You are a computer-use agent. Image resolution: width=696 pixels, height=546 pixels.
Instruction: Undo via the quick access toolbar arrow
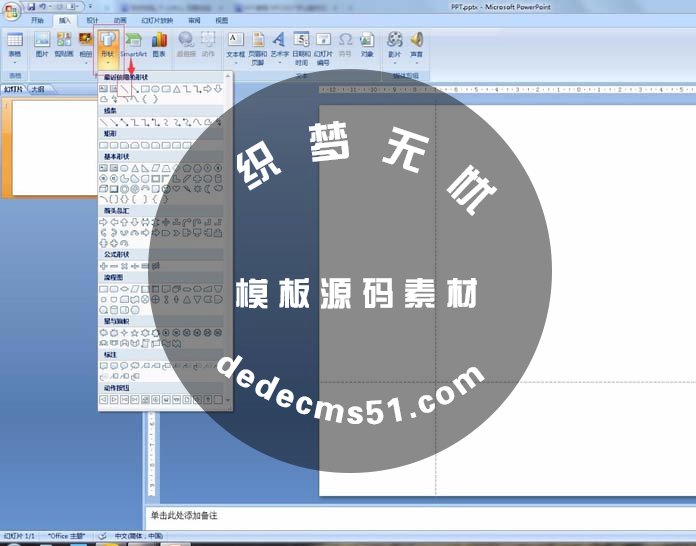[x=43, y=7]
